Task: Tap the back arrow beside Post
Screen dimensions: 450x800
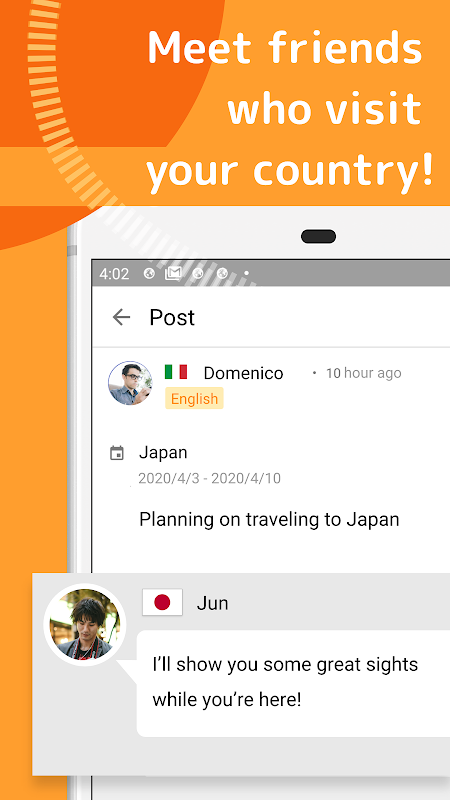Action: (121, 317)
